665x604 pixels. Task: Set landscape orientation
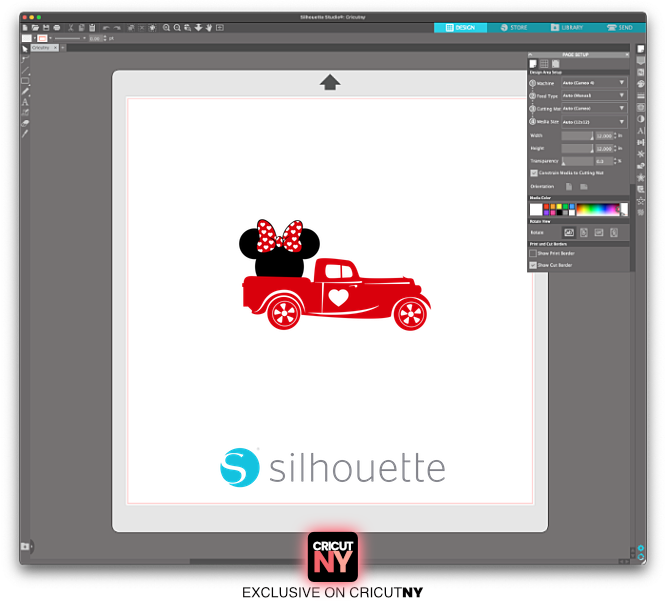coord(584,187)
